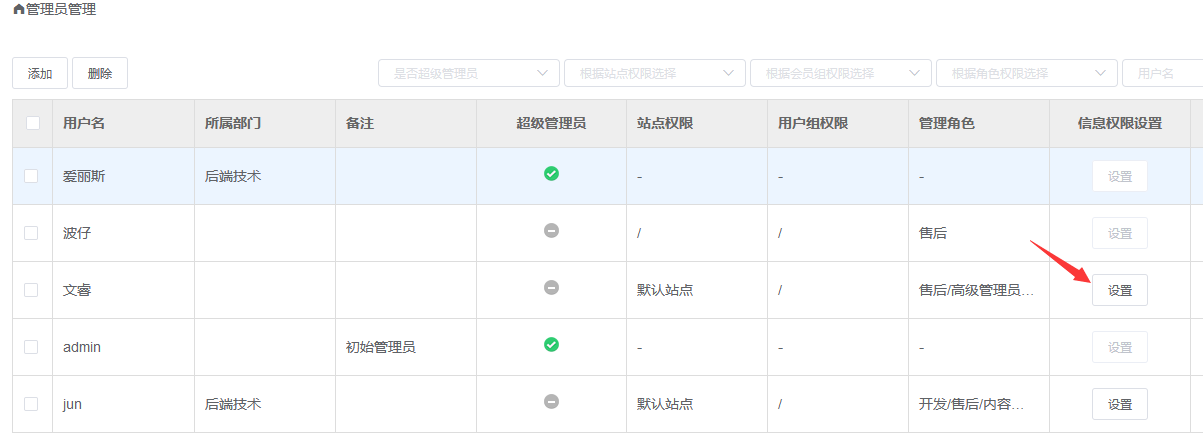Click green check icon in admin row
Image resolution: width=1203 pixels, height=433 pixels.
[x=551, y=345]
